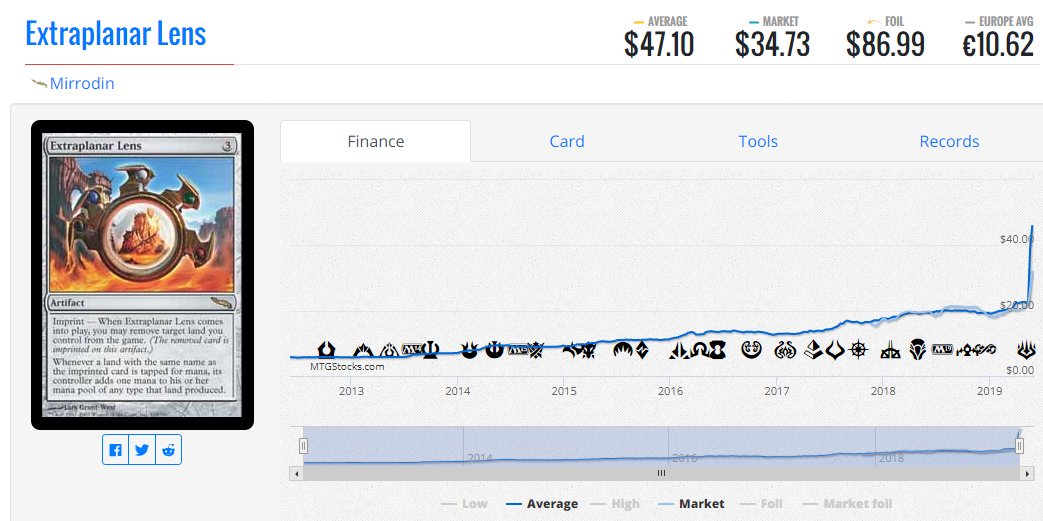1043x521 pixels.
Task: Click the navigator scrollbar right arrow
Action: tap(1024, 473)
